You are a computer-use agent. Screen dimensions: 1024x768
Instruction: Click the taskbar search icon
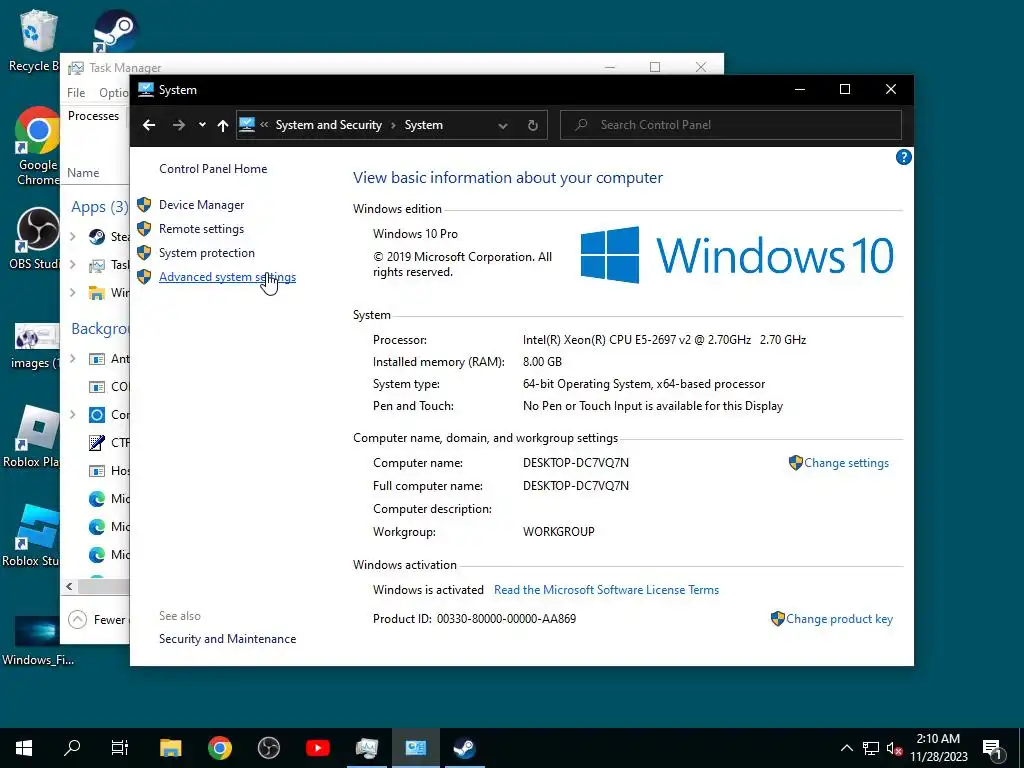(72, 748)
